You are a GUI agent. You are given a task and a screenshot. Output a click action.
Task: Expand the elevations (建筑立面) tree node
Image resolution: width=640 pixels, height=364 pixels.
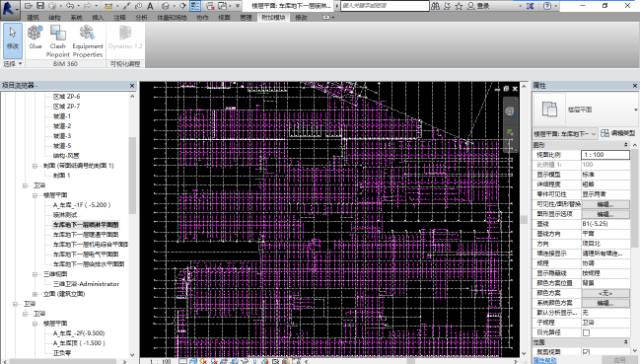tap(36, 294)
